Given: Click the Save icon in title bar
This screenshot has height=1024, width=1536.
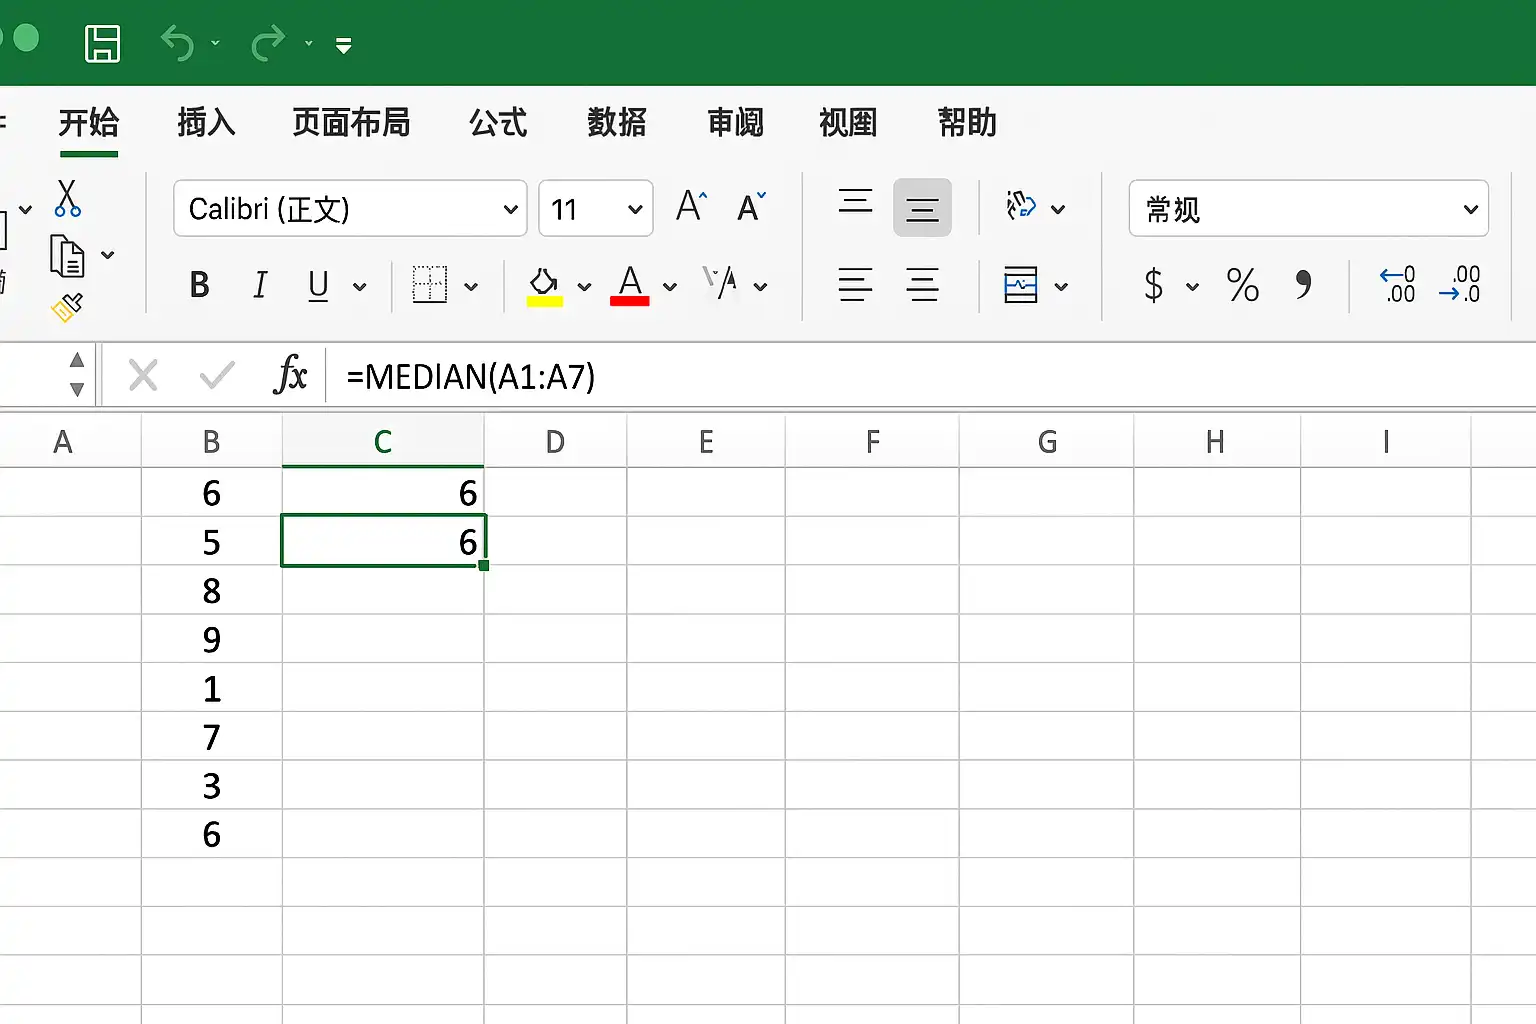Looking at the screenshot, I should [102, 44].
